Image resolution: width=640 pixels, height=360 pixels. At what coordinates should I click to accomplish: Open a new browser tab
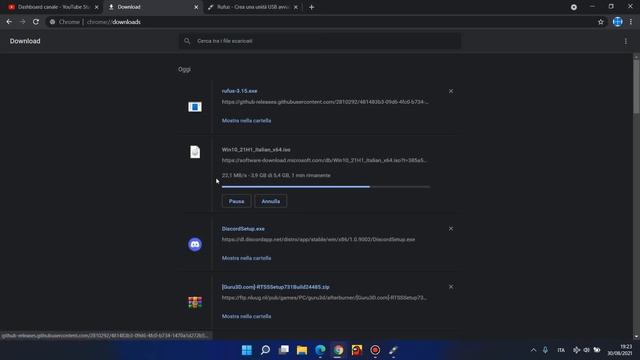point(311,7)
